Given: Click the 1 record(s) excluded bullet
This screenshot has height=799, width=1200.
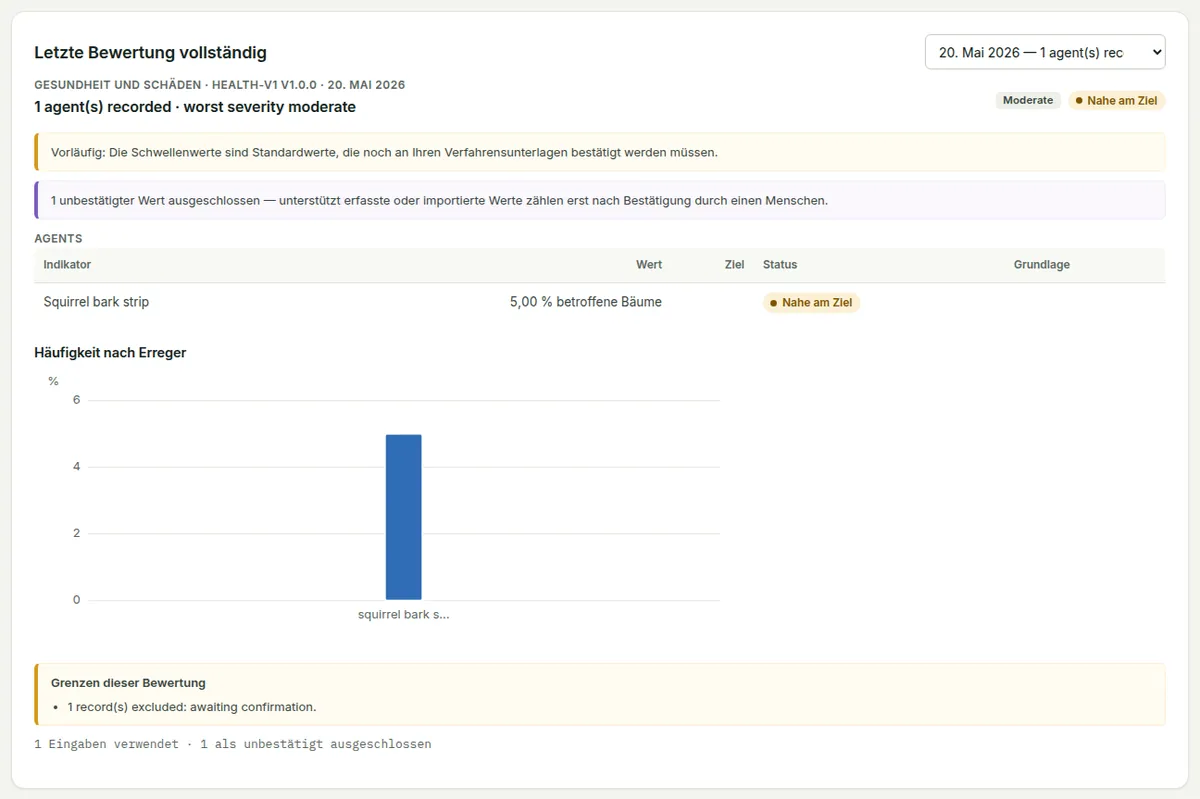Looking at the screenshot, I should 192,707.
